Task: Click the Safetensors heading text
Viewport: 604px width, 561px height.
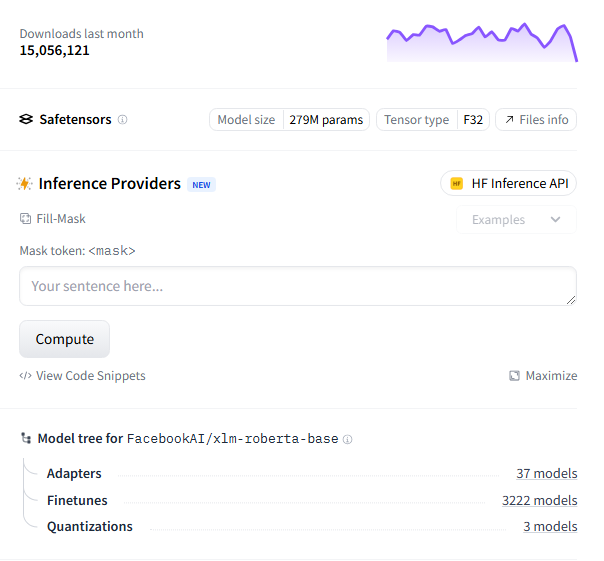Action: click(x=75, y=119)
